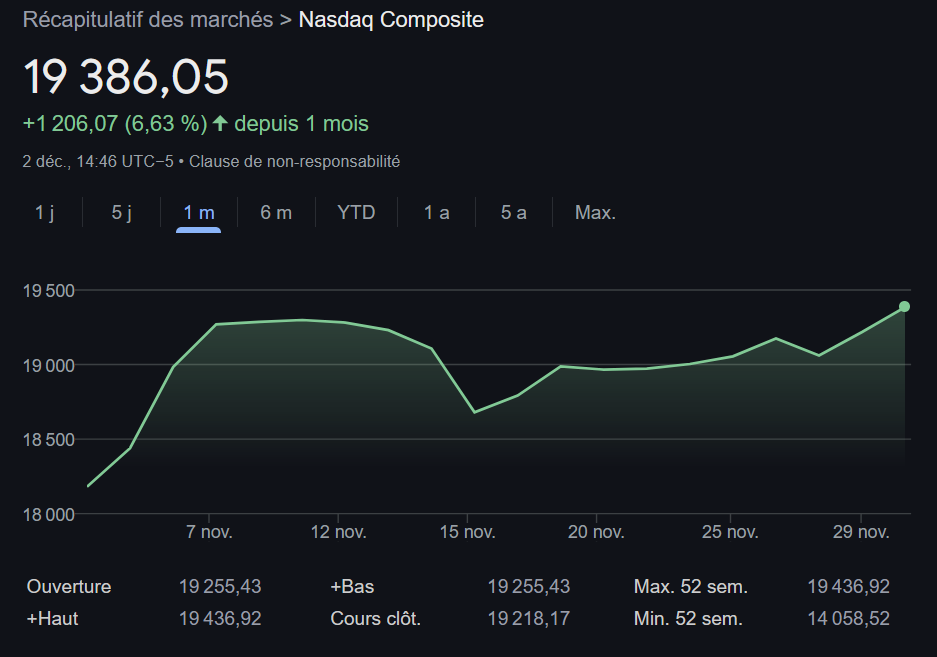Click the Max. 52 sem. value 19 436,92

[849, 586]
